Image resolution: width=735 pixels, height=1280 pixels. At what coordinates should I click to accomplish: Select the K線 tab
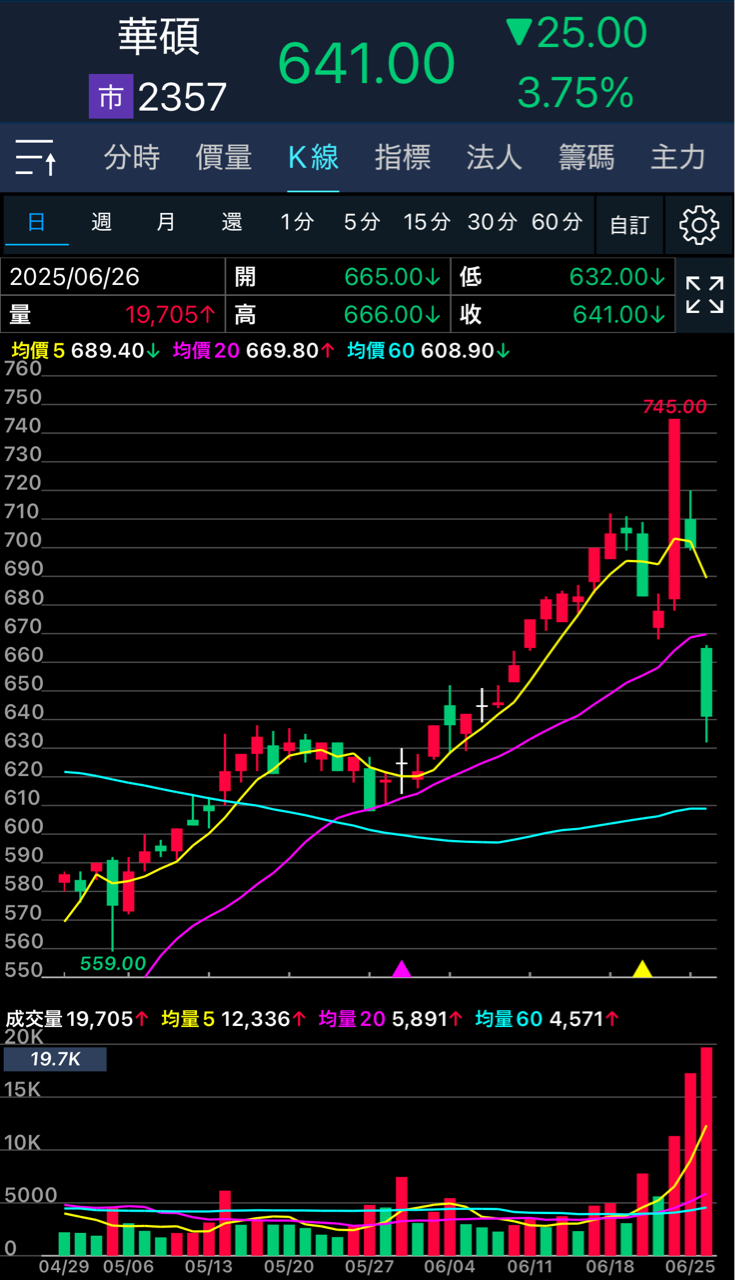[314, 157]
